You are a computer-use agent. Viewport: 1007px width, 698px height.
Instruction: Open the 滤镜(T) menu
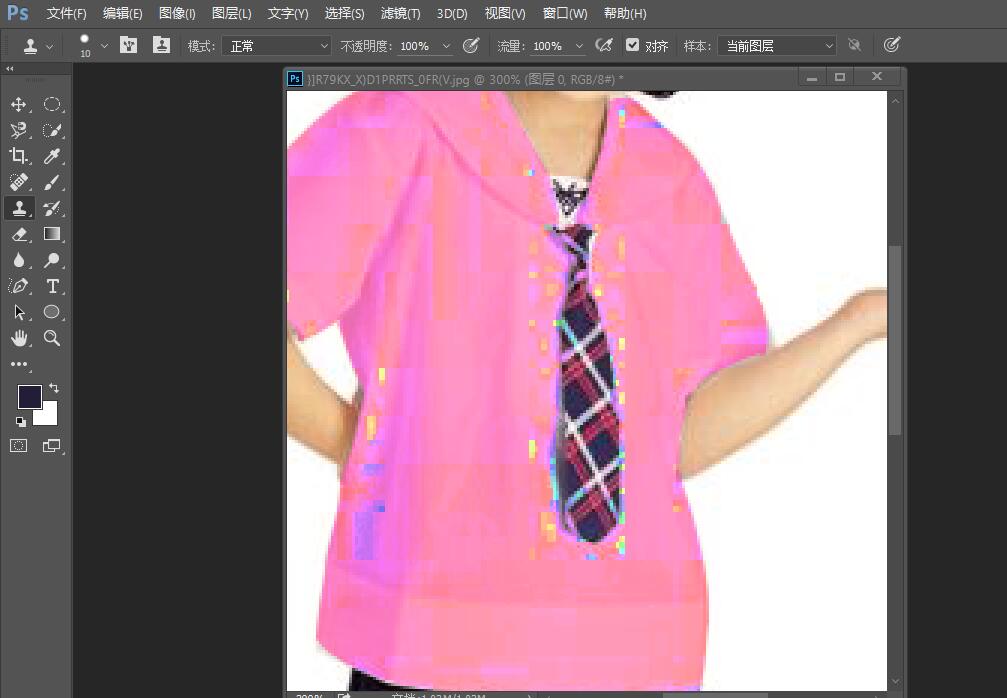(400, 13)
